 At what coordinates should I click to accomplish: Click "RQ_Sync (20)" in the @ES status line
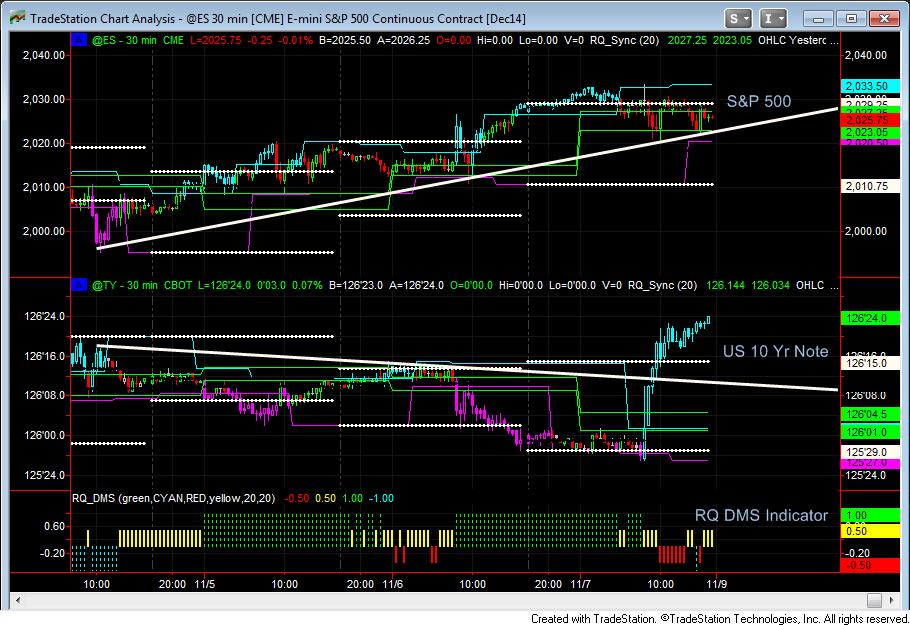point(624,41)
